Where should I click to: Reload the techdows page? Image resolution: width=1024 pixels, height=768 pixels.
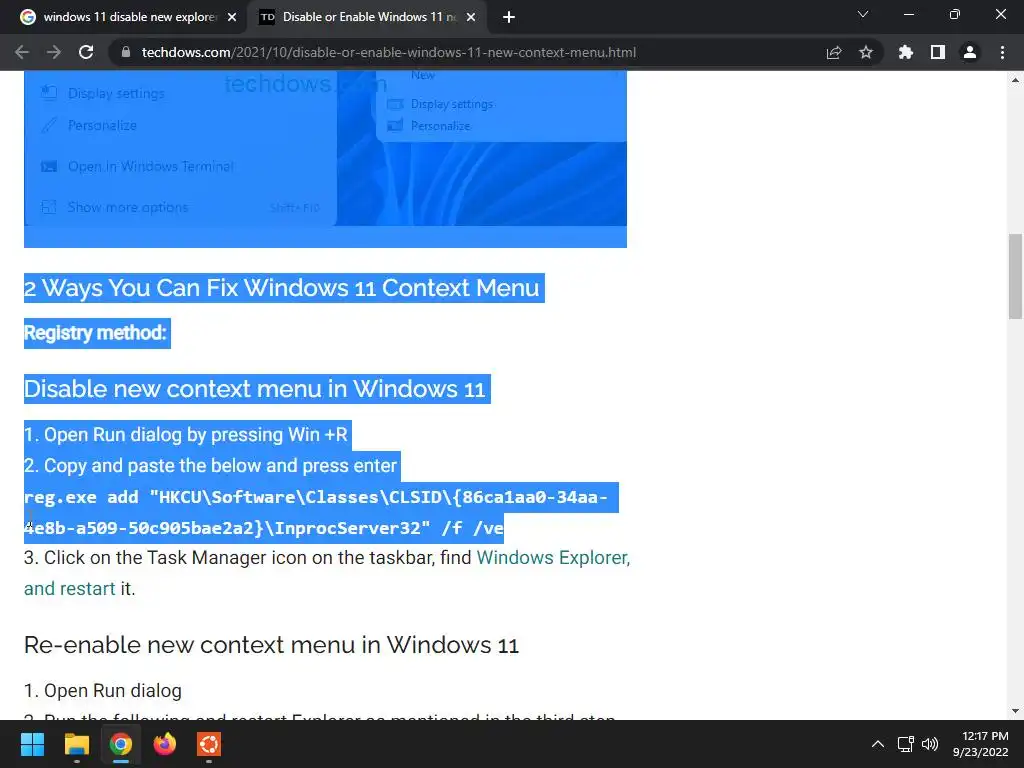coord(86,52)
